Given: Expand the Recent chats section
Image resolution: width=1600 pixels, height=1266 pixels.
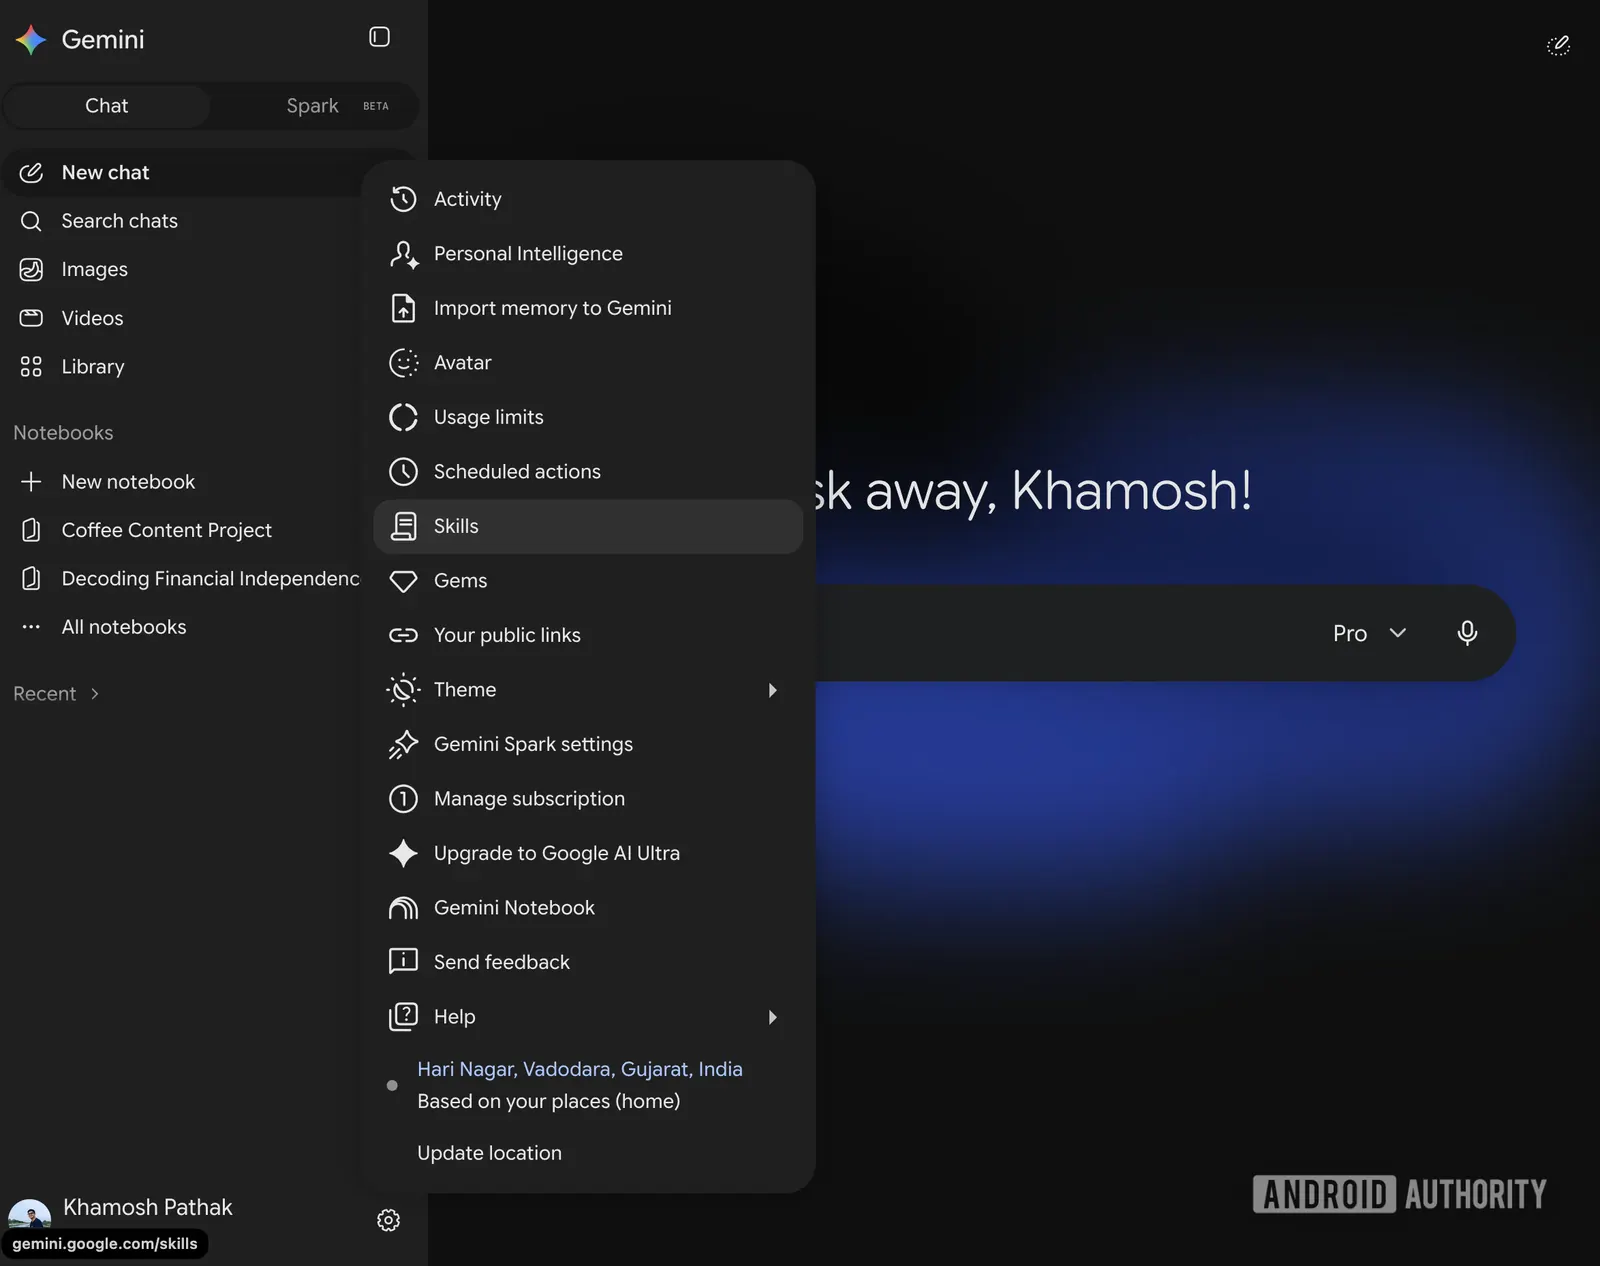Looking at the screenshot, I should tap(56, 693).
